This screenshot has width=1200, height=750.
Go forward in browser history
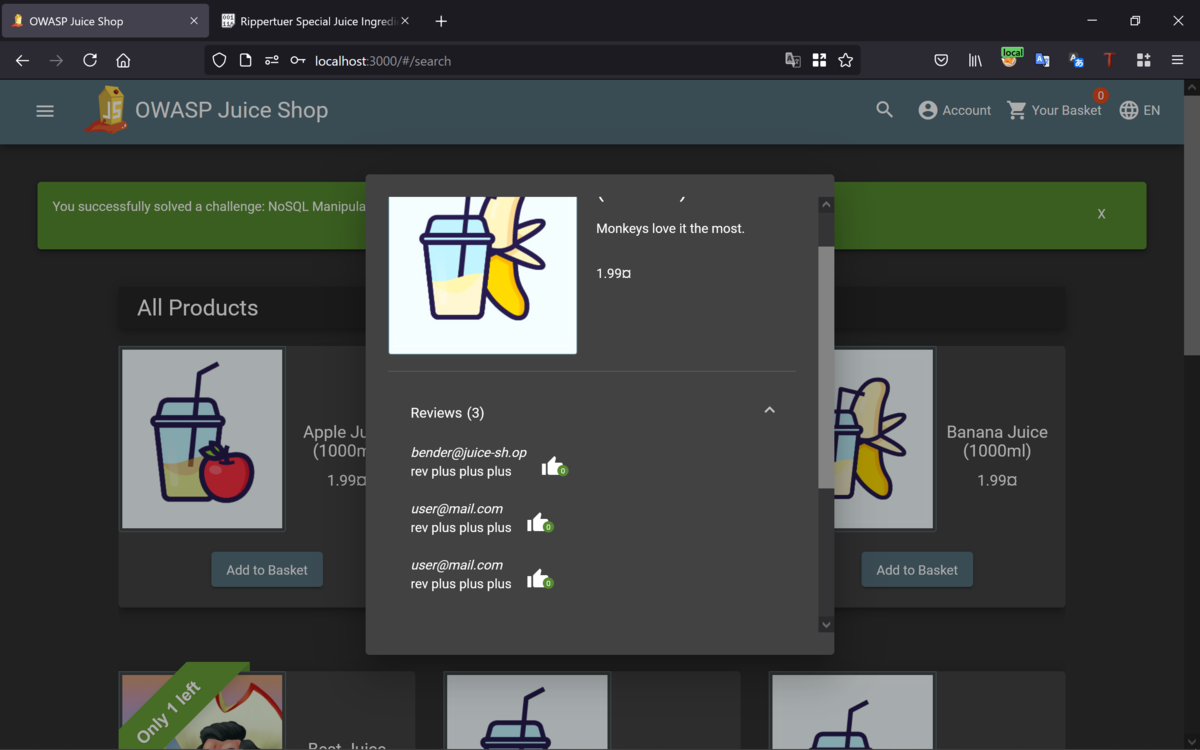(56, 60)
